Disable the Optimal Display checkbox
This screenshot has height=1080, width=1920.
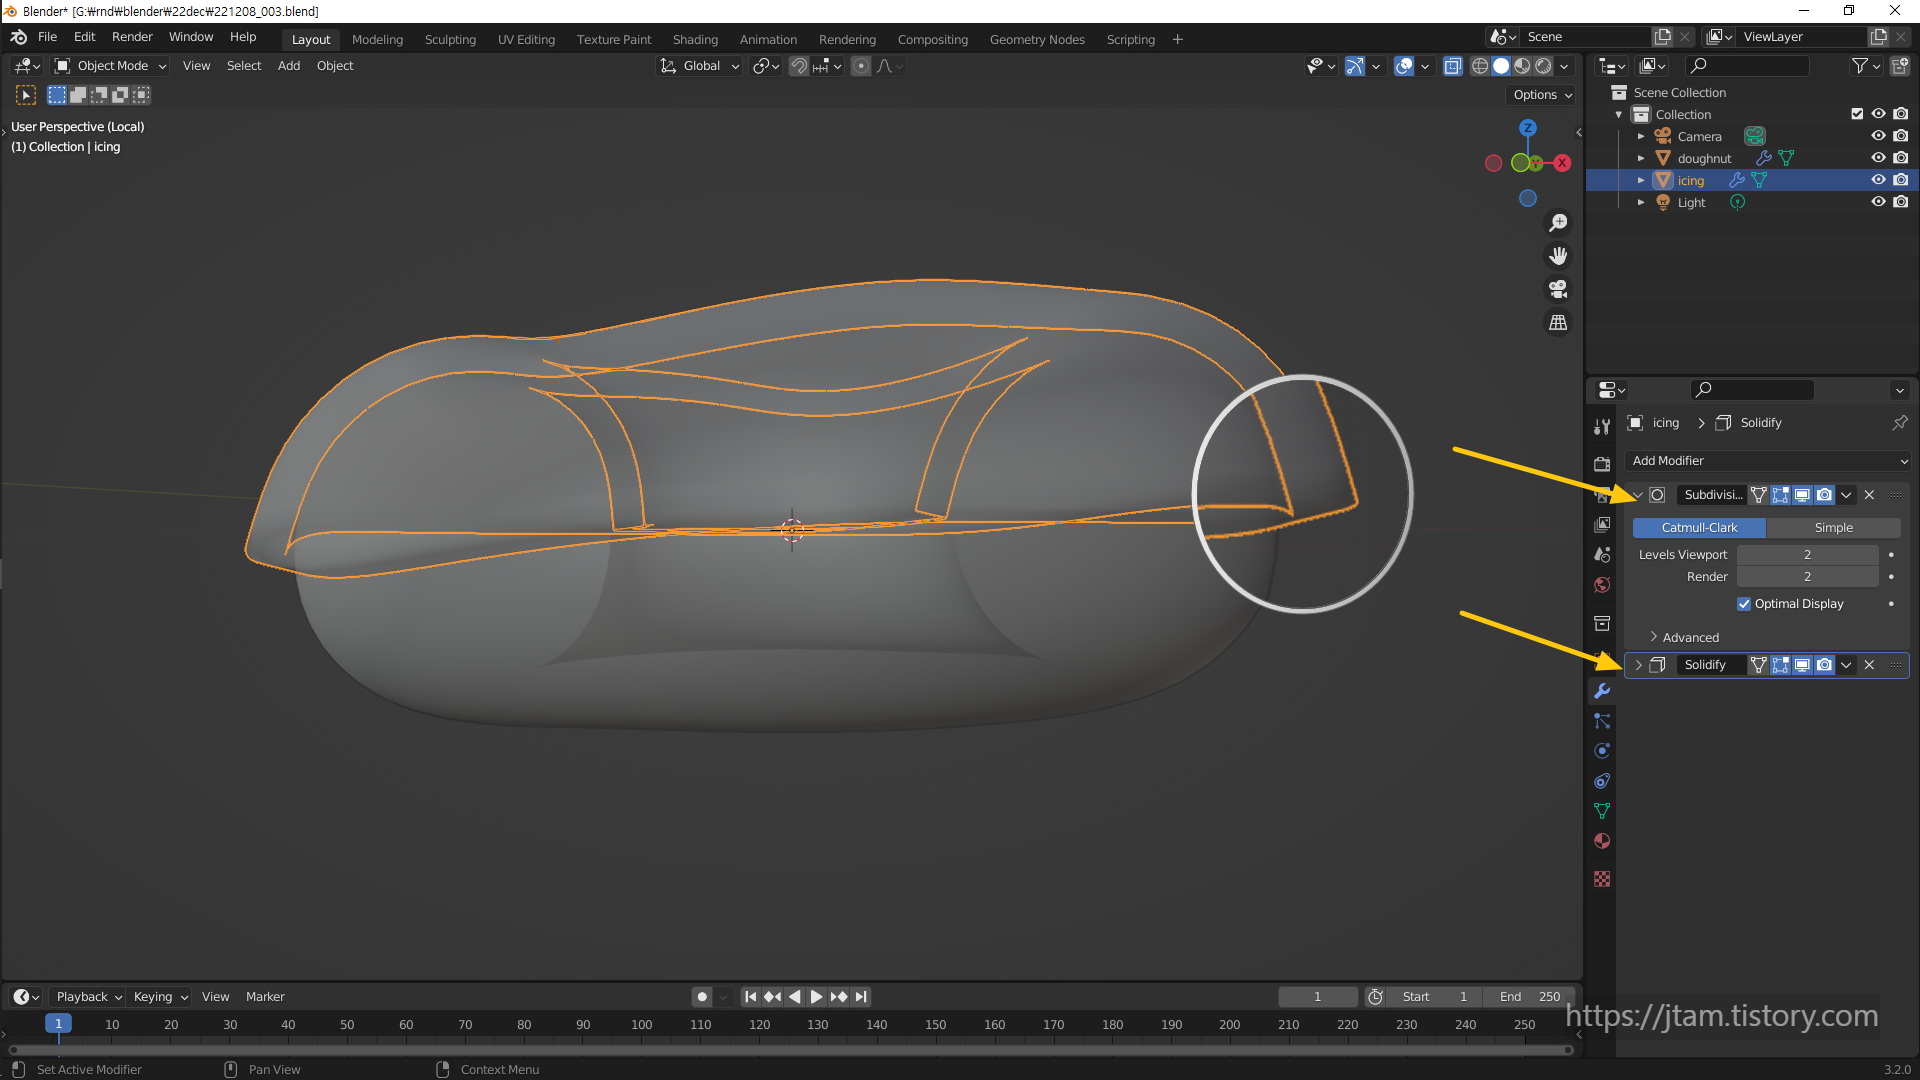point(1744,604)
